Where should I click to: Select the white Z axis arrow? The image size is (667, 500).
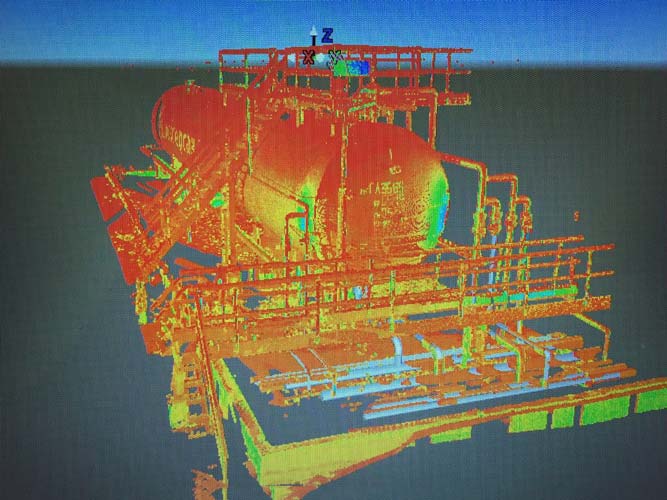[313, 37]
